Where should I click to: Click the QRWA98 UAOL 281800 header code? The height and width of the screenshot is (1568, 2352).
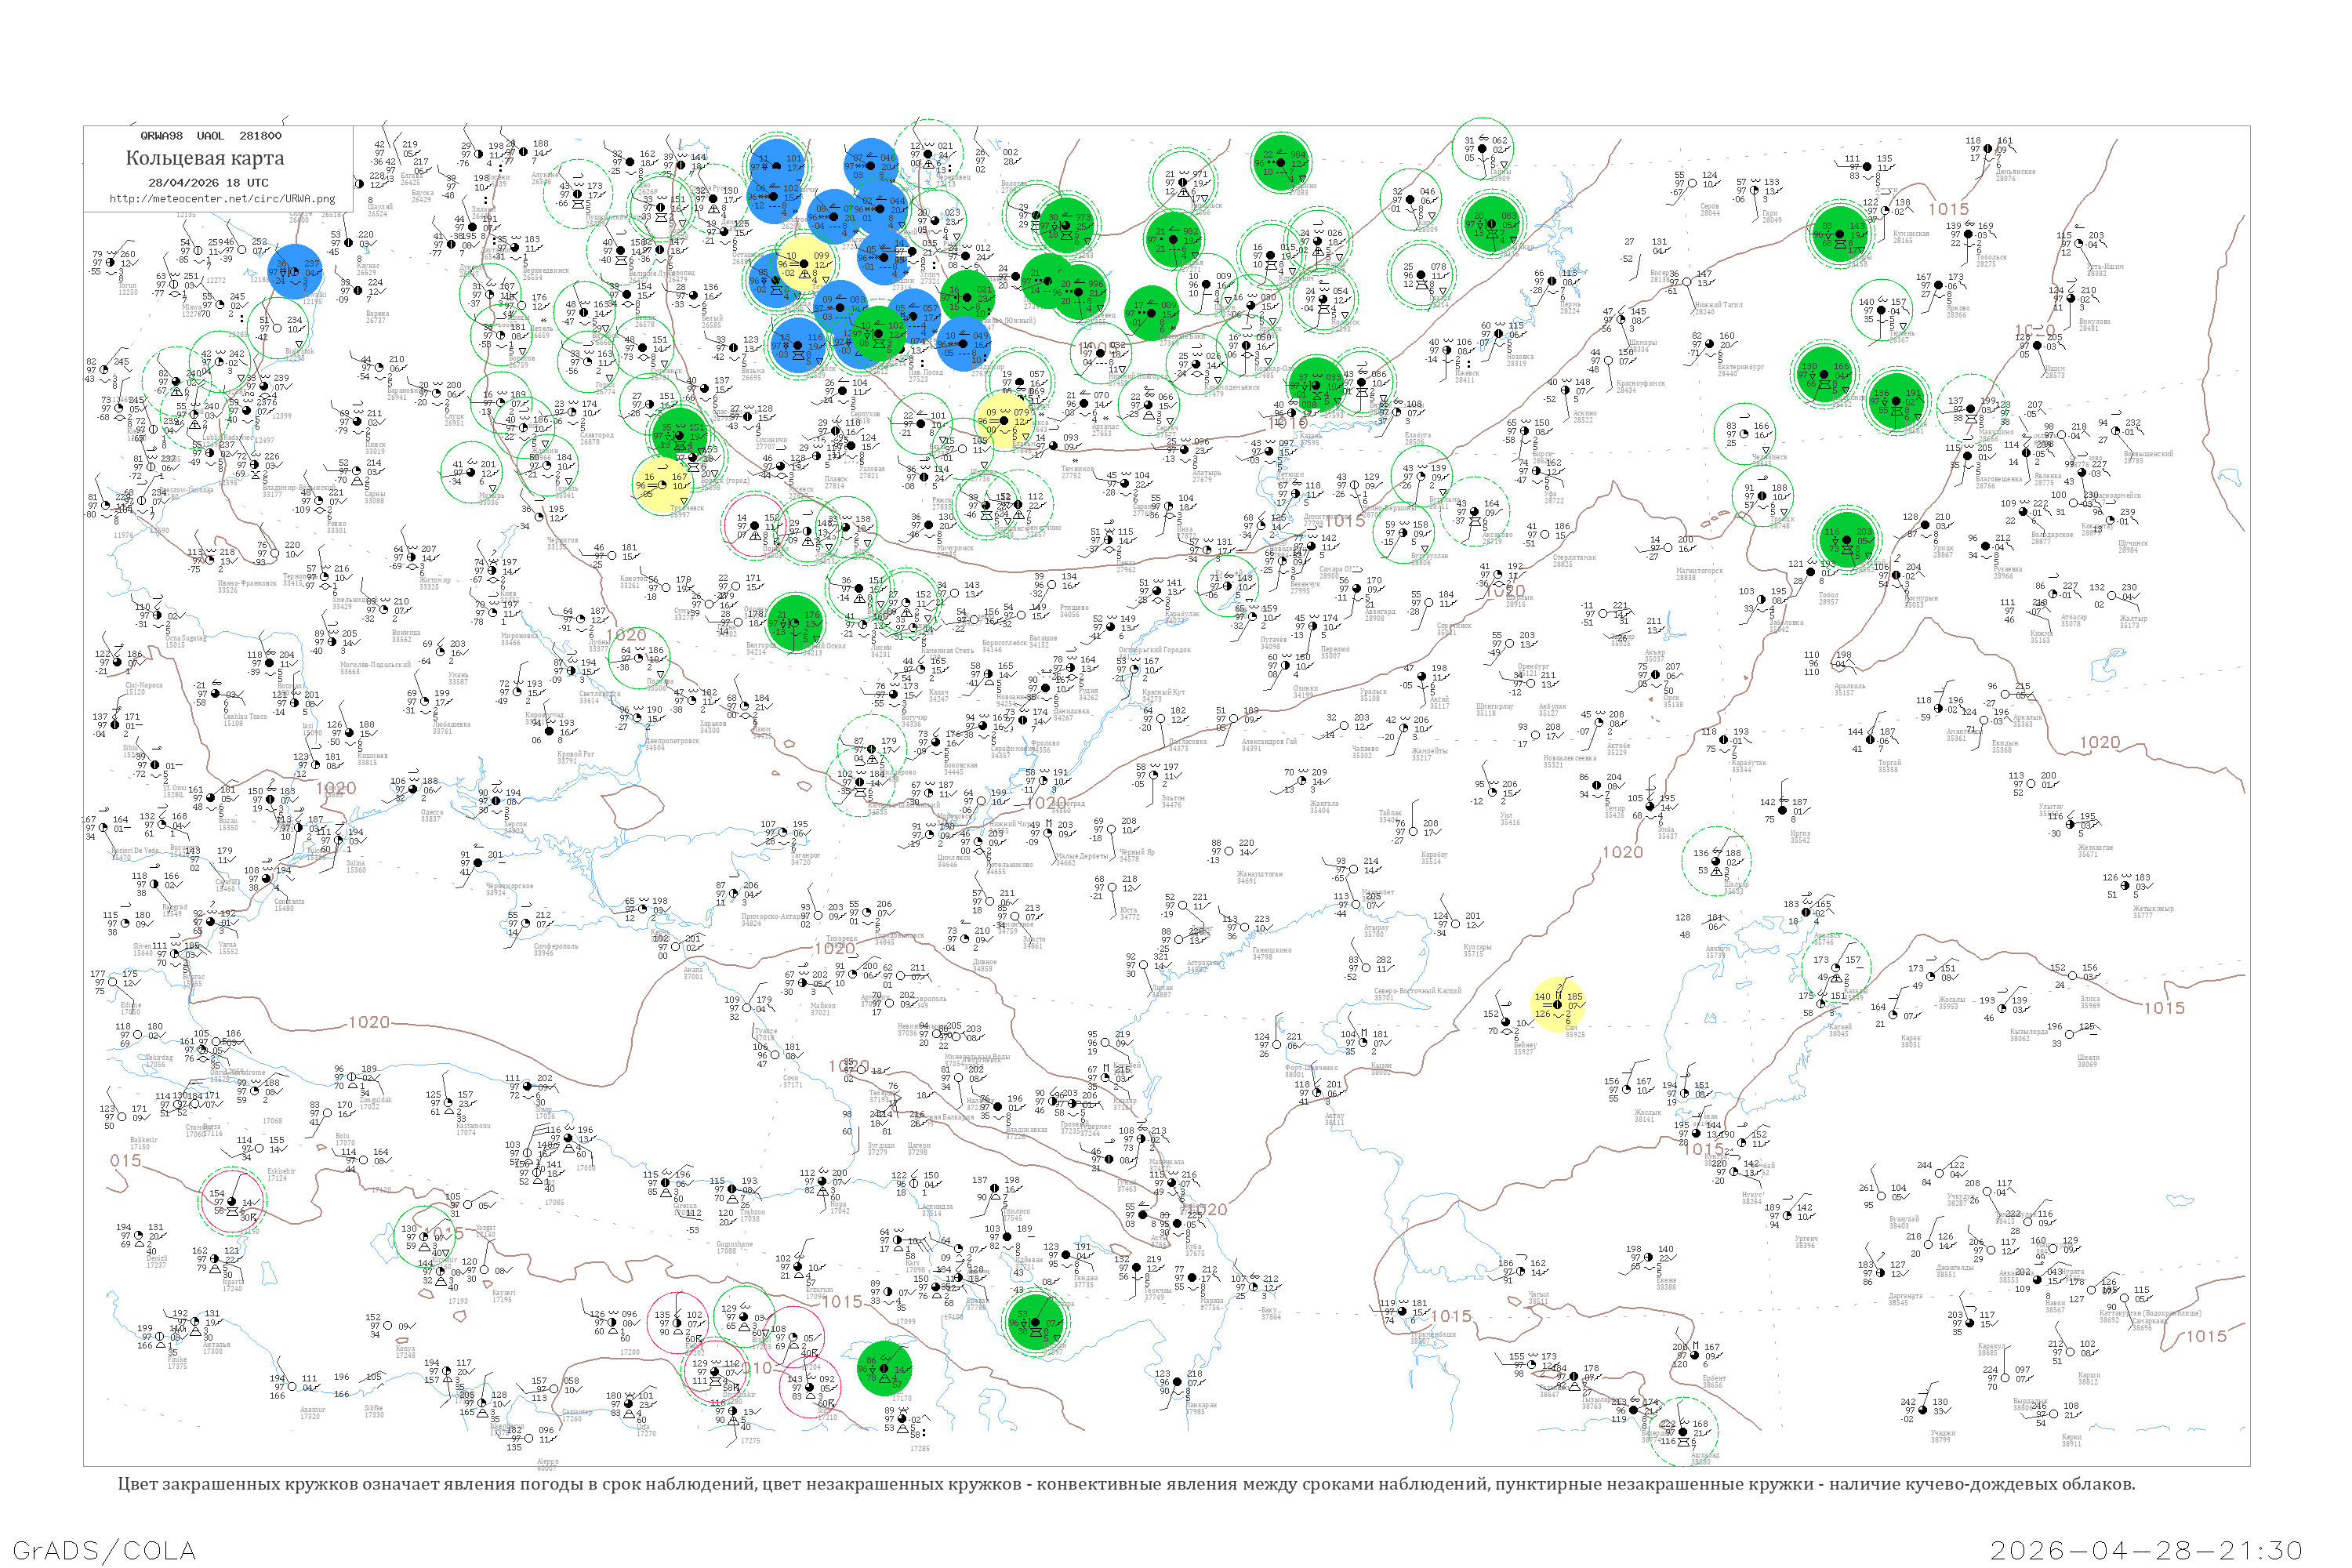point(210,135)
